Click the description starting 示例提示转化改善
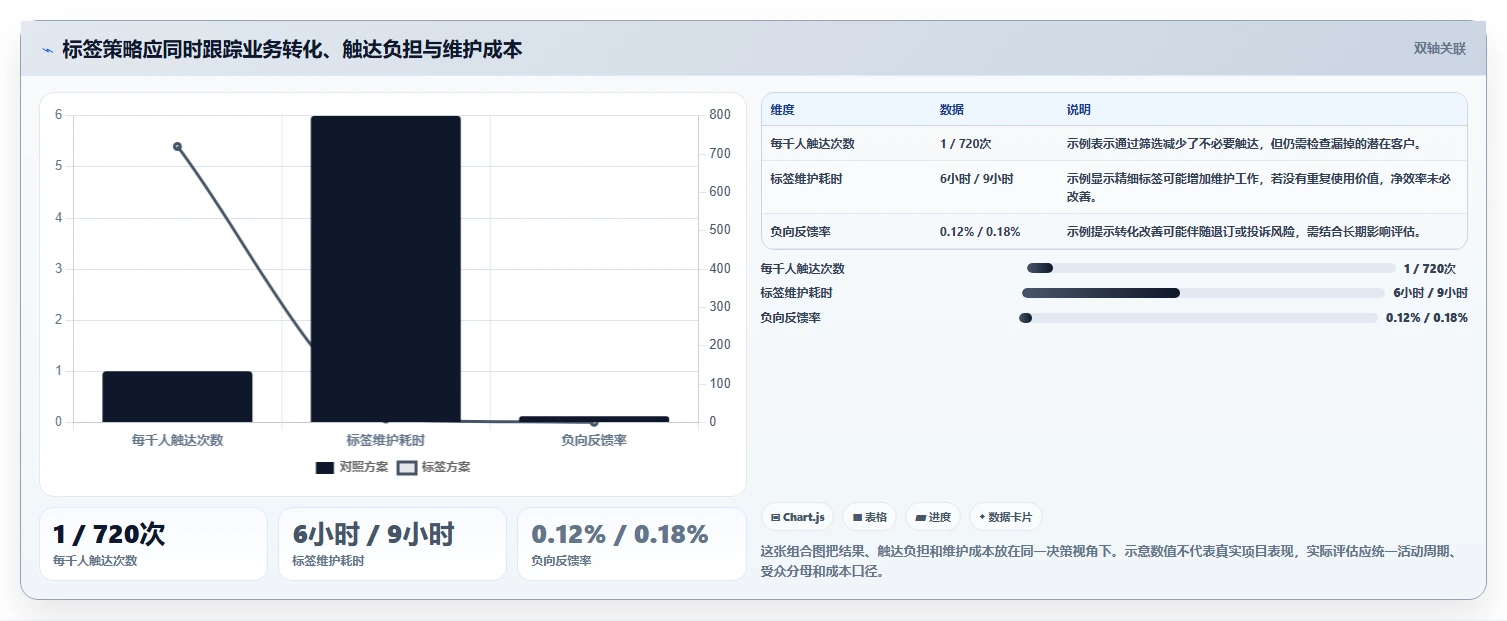 pos(1245,232)
